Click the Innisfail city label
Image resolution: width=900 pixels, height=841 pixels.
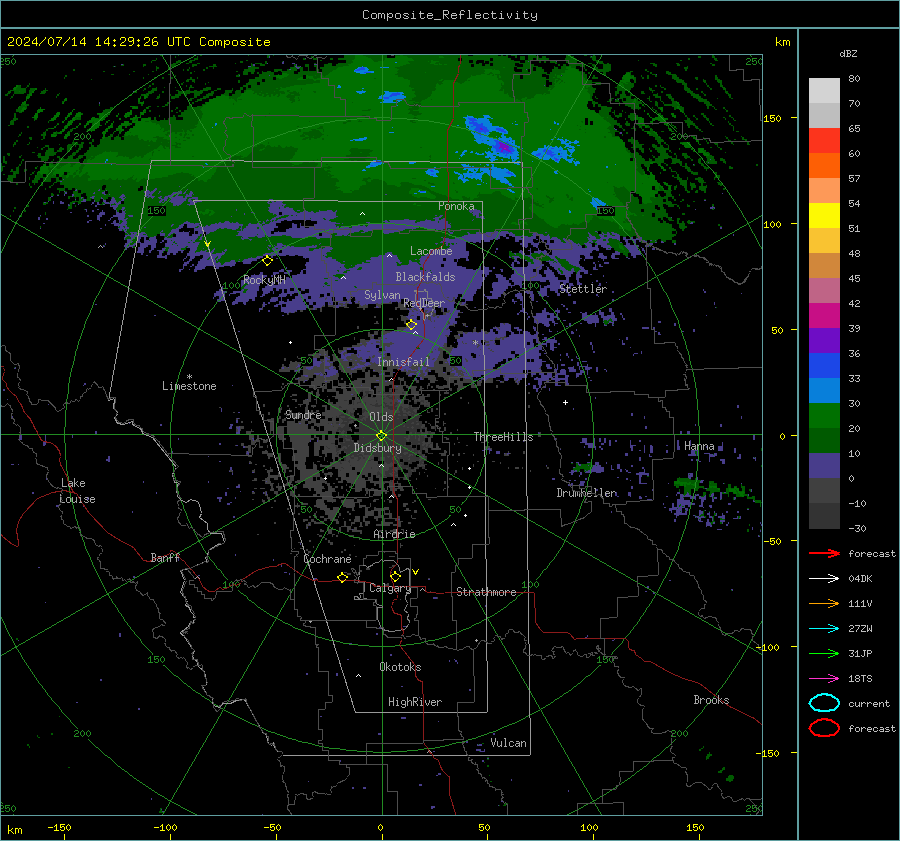(403, 362)
